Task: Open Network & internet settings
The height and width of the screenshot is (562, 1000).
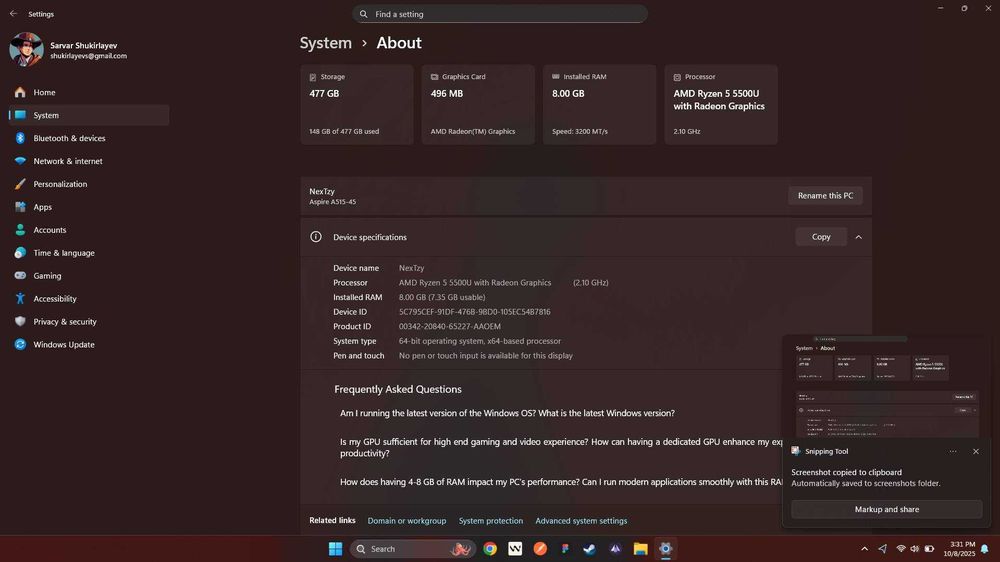Action: (89, 161)
